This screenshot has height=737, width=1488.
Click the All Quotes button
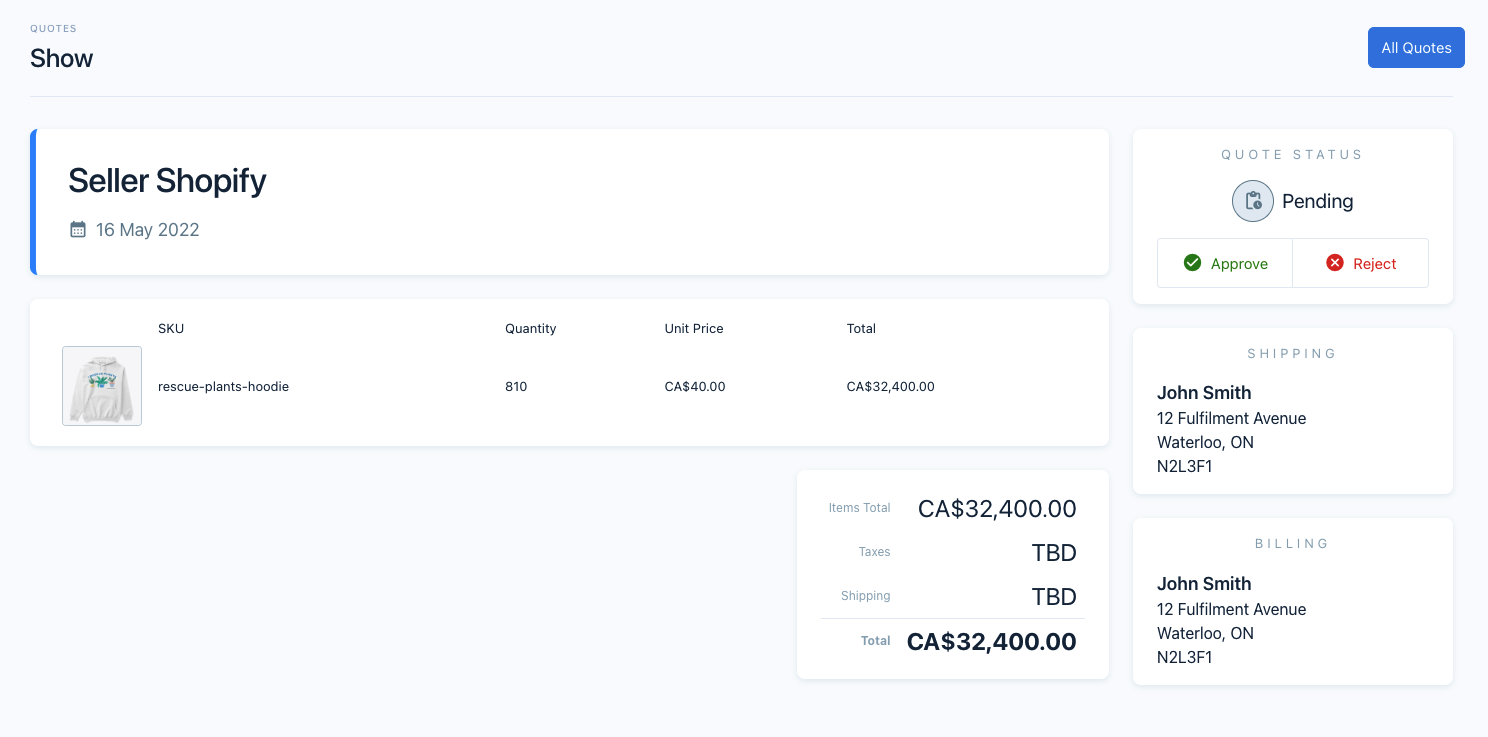point(1416,48)
